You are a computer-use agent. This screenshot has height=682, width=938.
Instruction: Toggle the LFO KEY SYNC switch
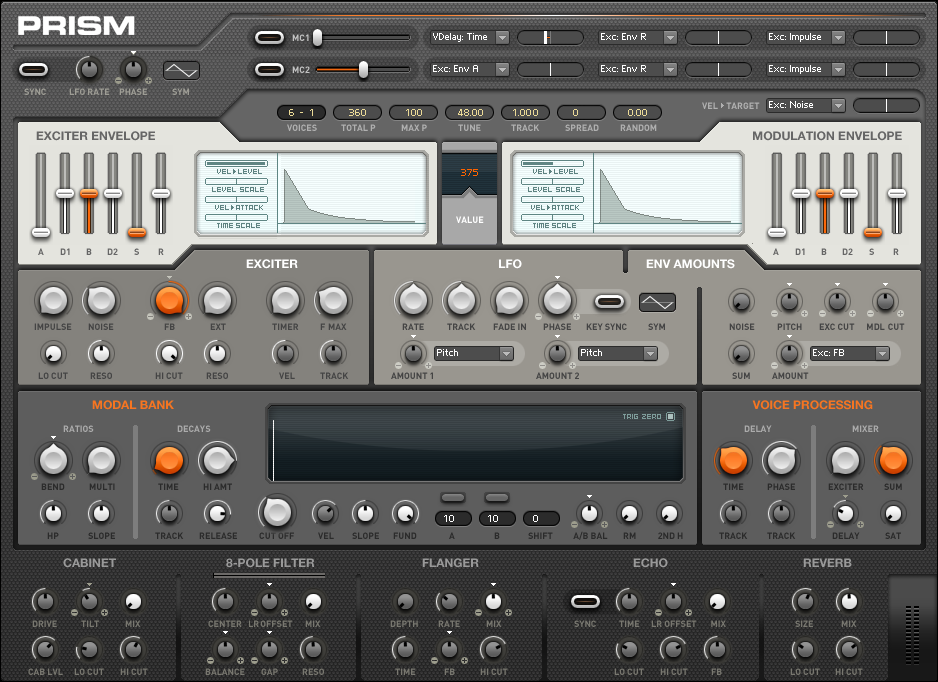point(607,302)
